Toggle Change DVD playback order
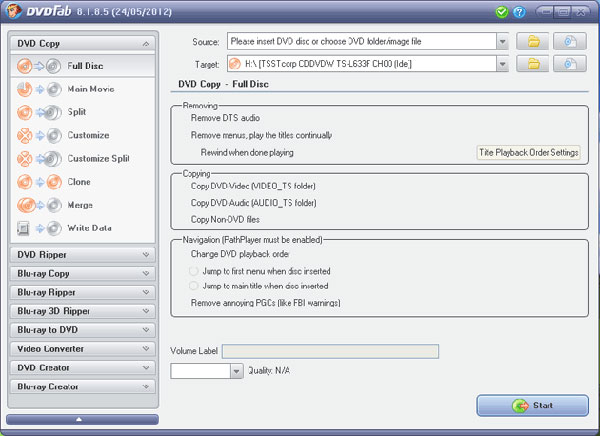The image size is (600, 436). pyautogui.click(x=240, y=254)
